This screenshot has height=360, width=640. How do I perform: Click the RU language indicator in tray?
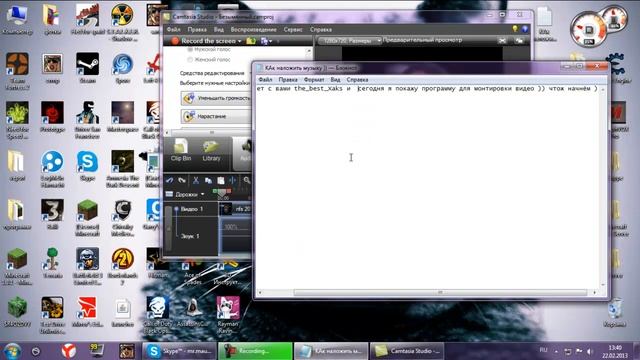click(x=543, y=350)
